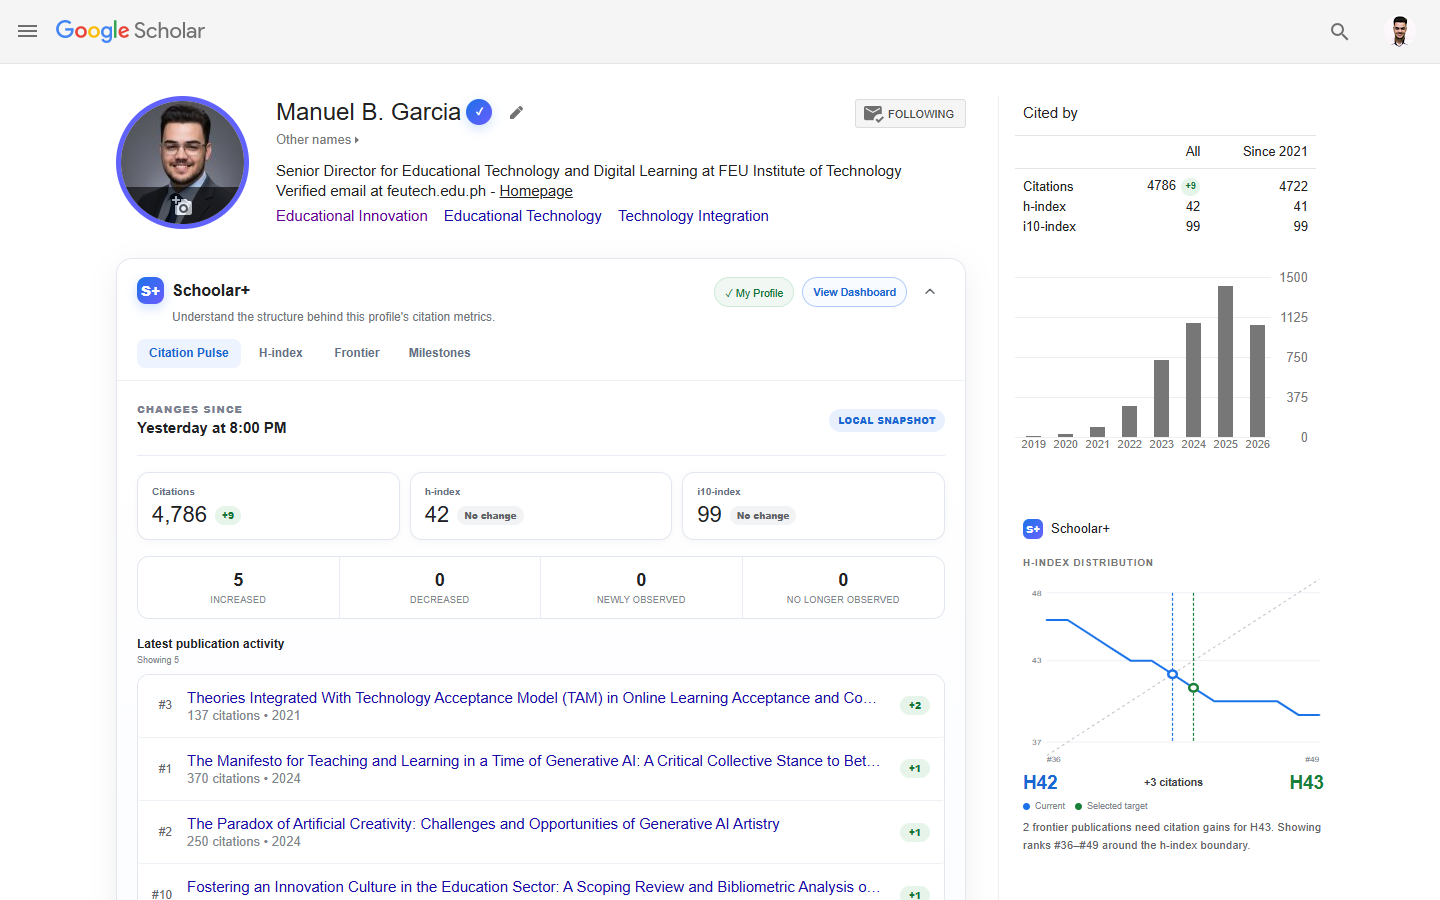Click the 0 DECREASED stat cell

tap(440, 588)
